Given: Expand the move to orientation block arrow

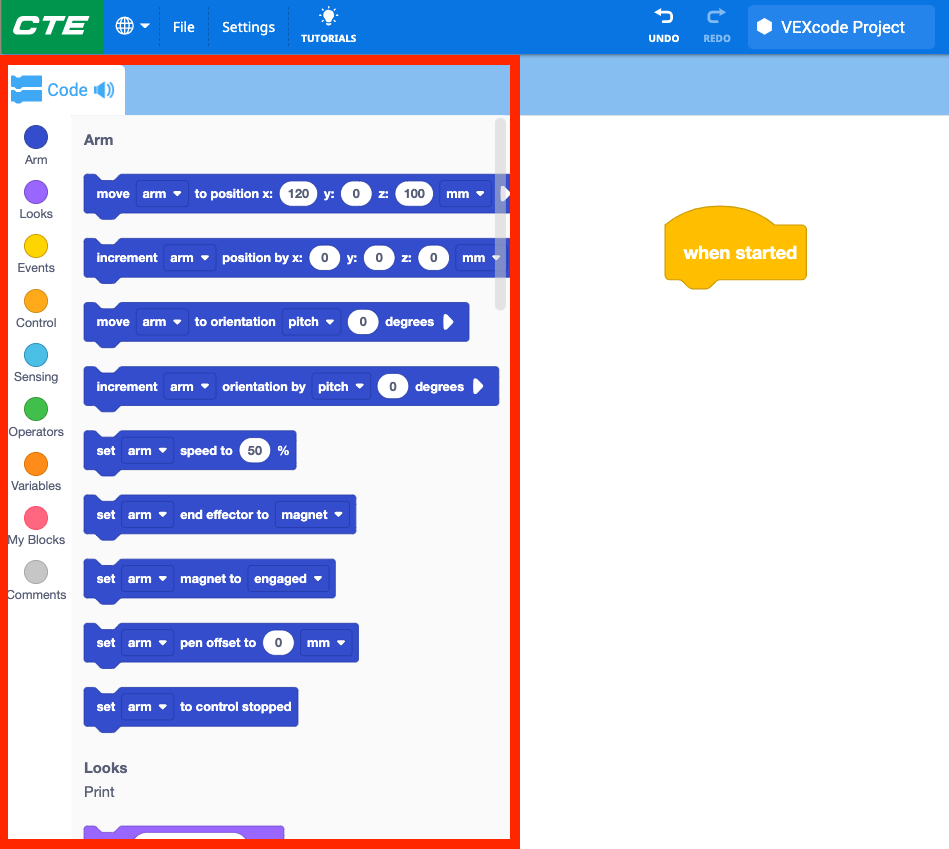Looking at the screenshot, I should 448,322.
